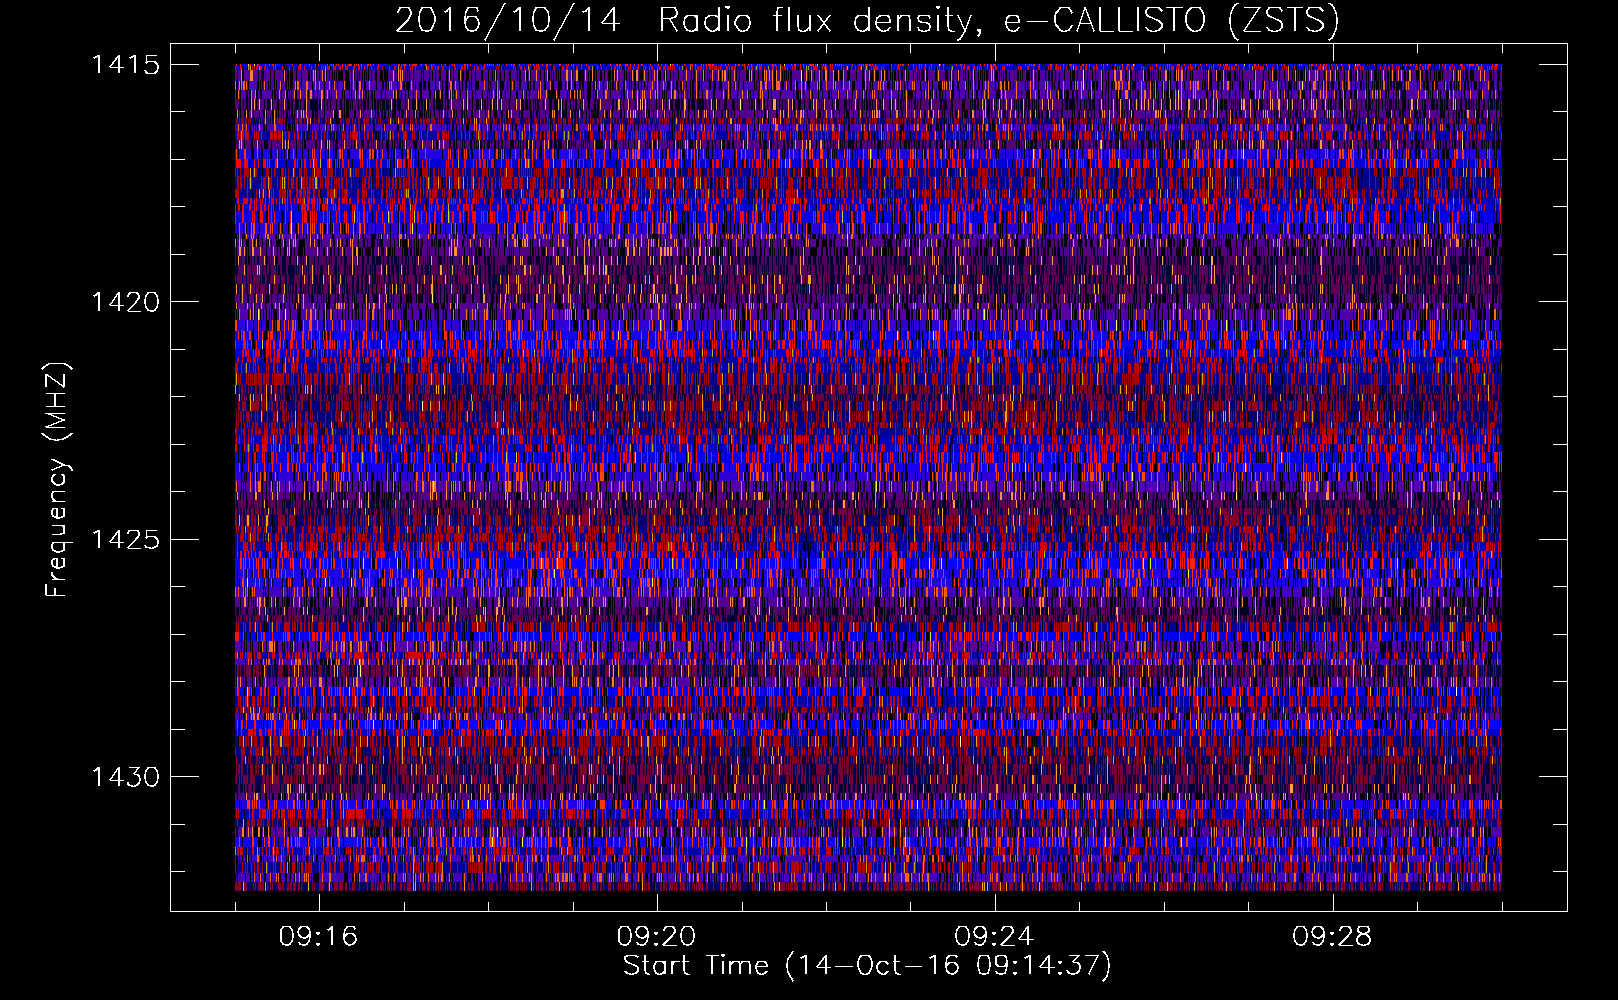The image size is (1618, 1000).
Task: Select the 'Start Time (14-Oct-16 09:14:37)' label
Action: [x=867, y=966]
